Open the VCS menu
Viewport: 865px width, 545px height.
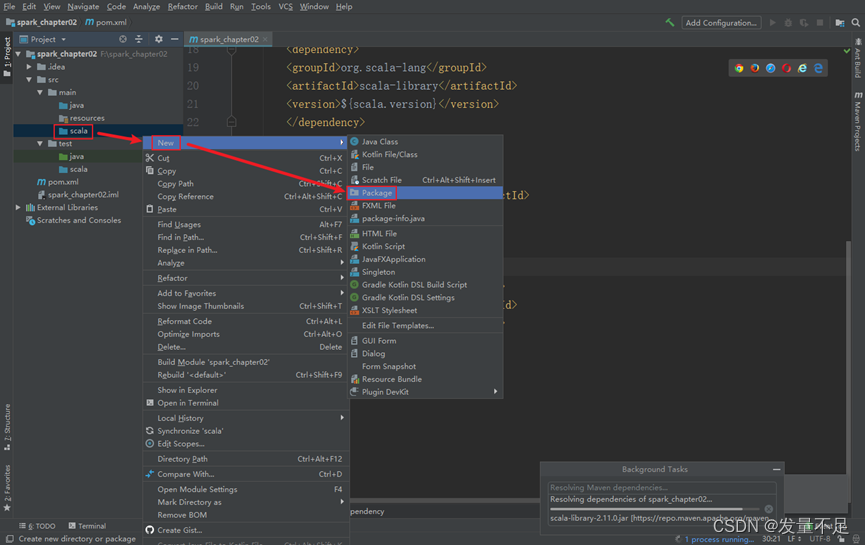[285, 7]
